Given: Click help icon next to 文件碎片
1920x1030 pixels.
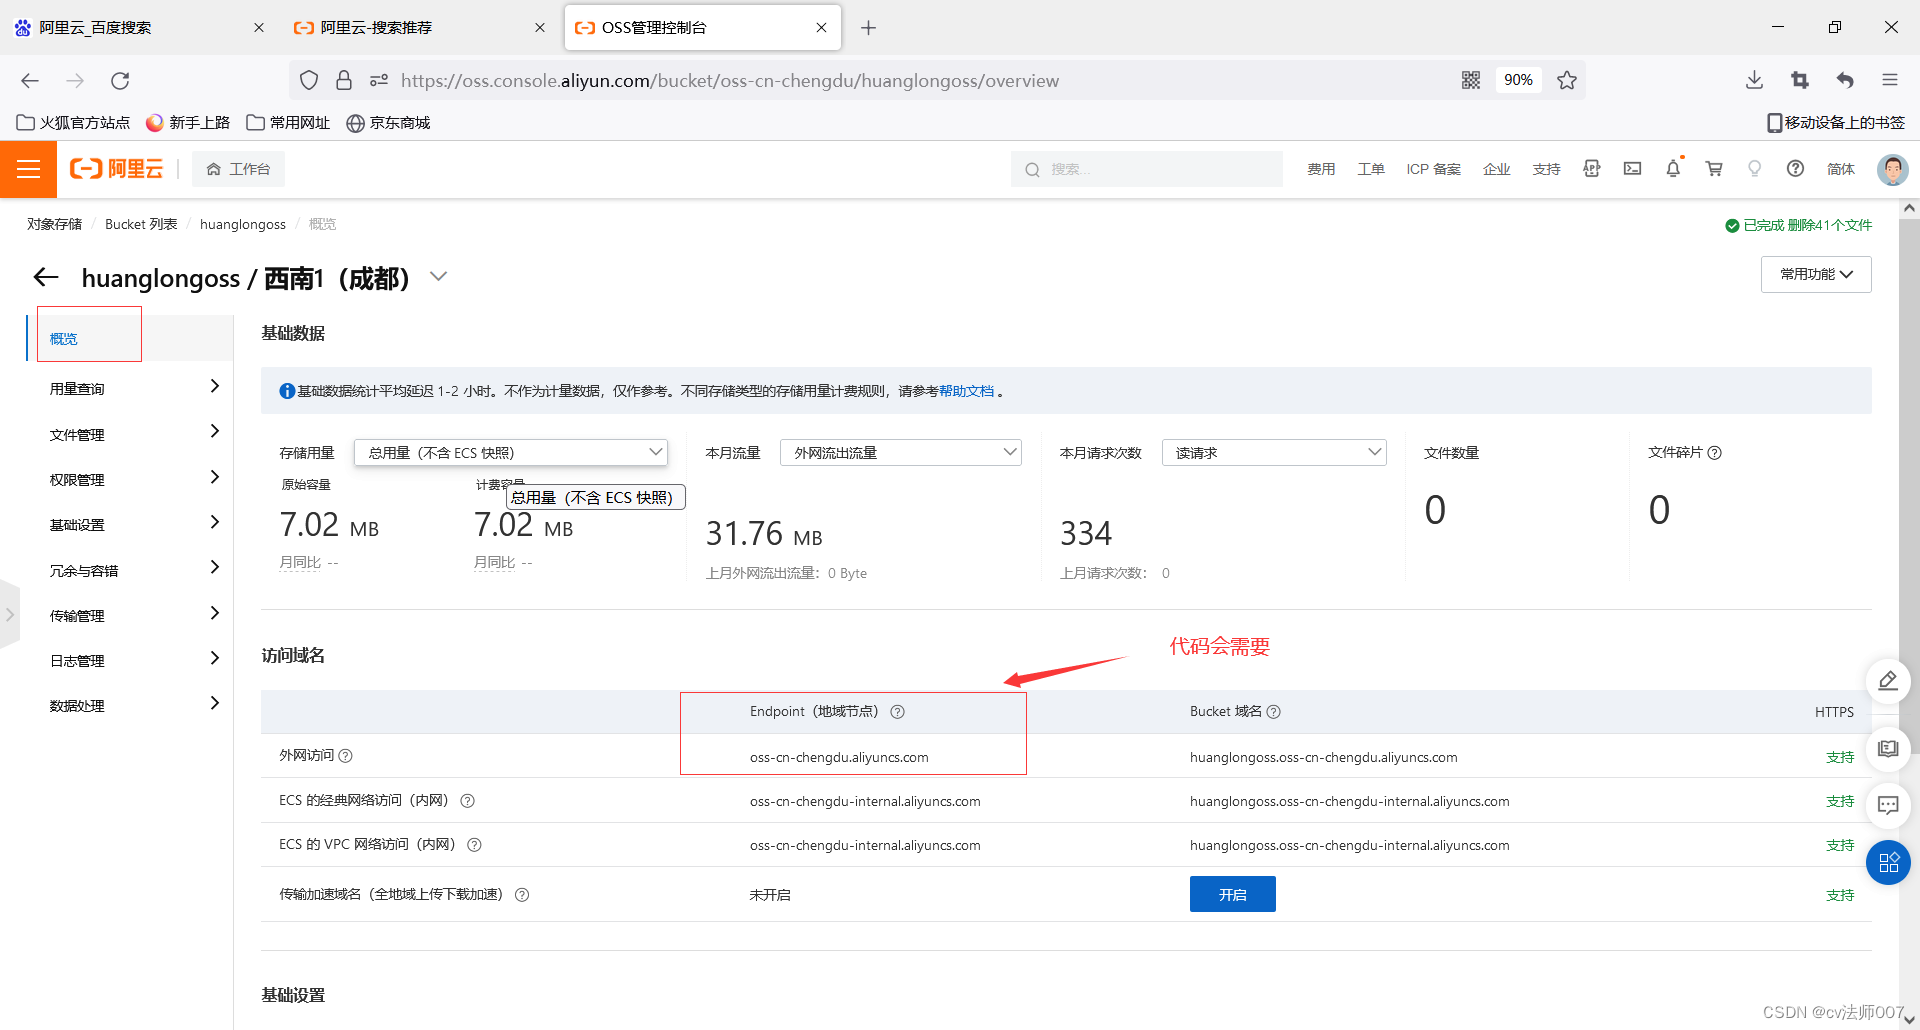Looking at the screenshot, I should [x=1715, y=453].
